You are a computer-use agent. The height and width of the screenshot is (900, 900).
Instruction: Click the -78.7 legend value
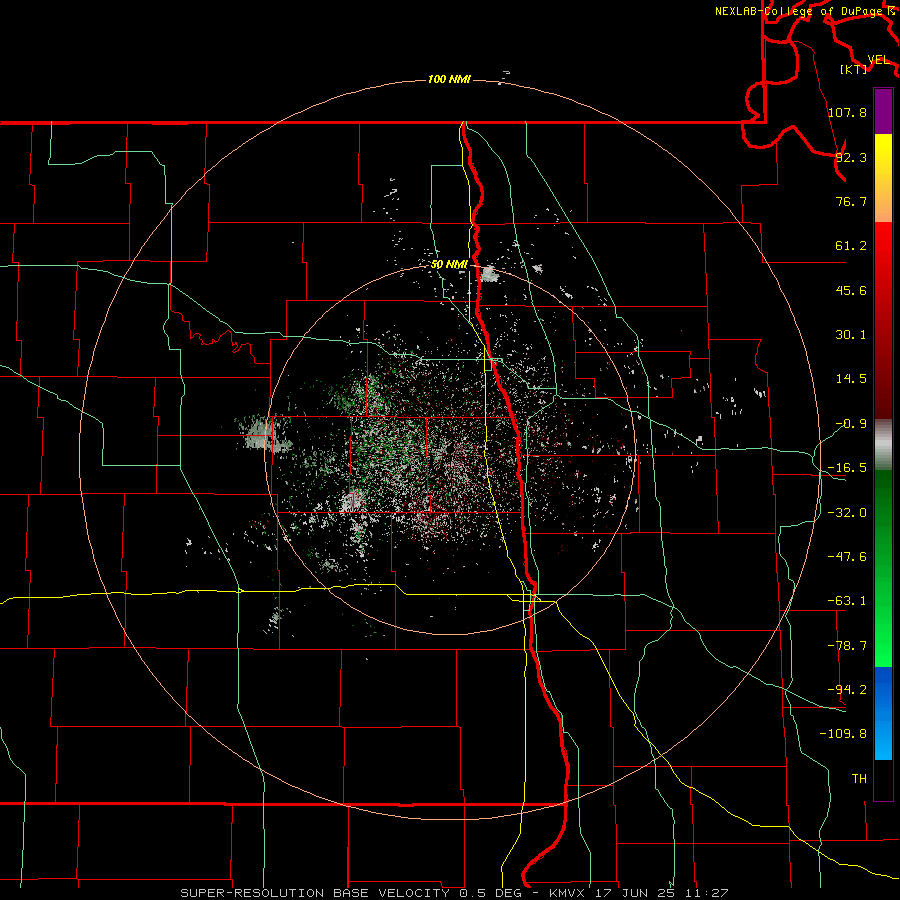848,646
